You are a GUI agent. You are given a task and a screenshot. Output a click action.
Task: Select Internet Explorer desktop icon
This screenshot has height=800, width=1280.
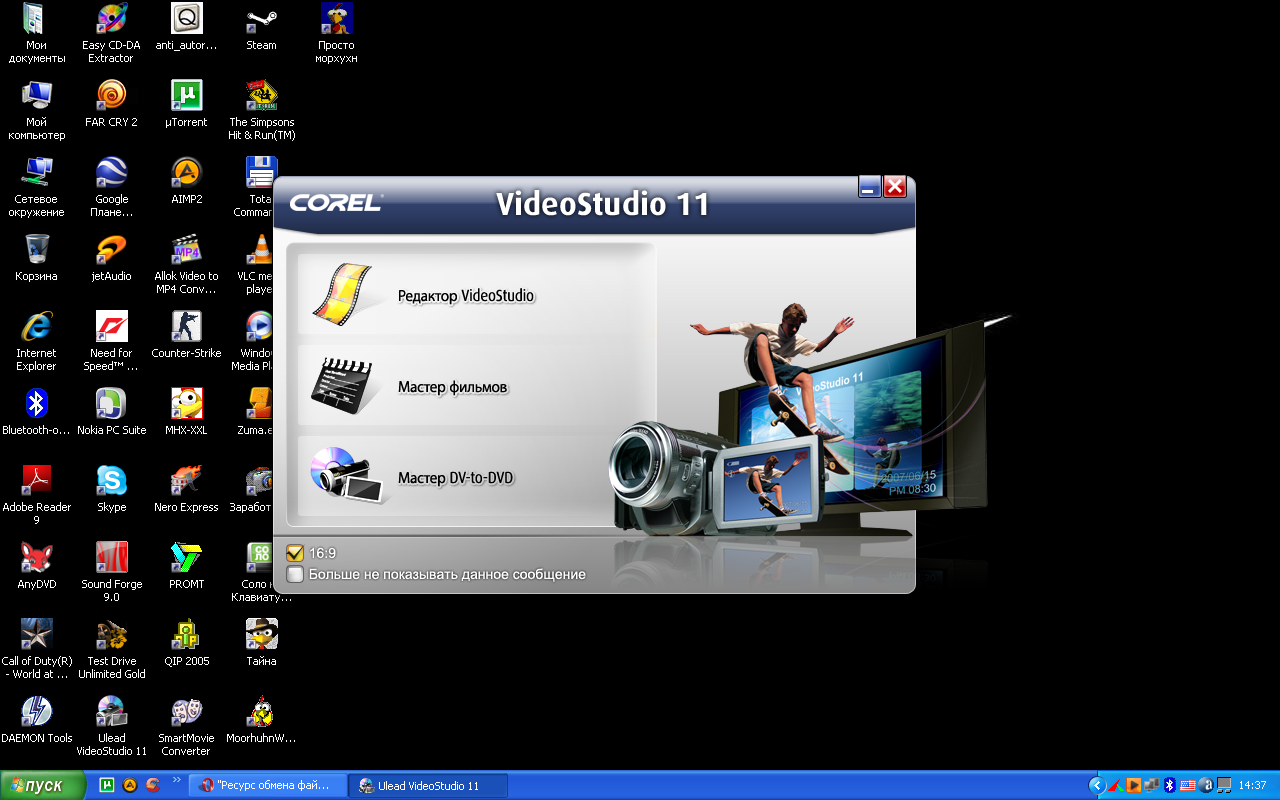[36, 342]
